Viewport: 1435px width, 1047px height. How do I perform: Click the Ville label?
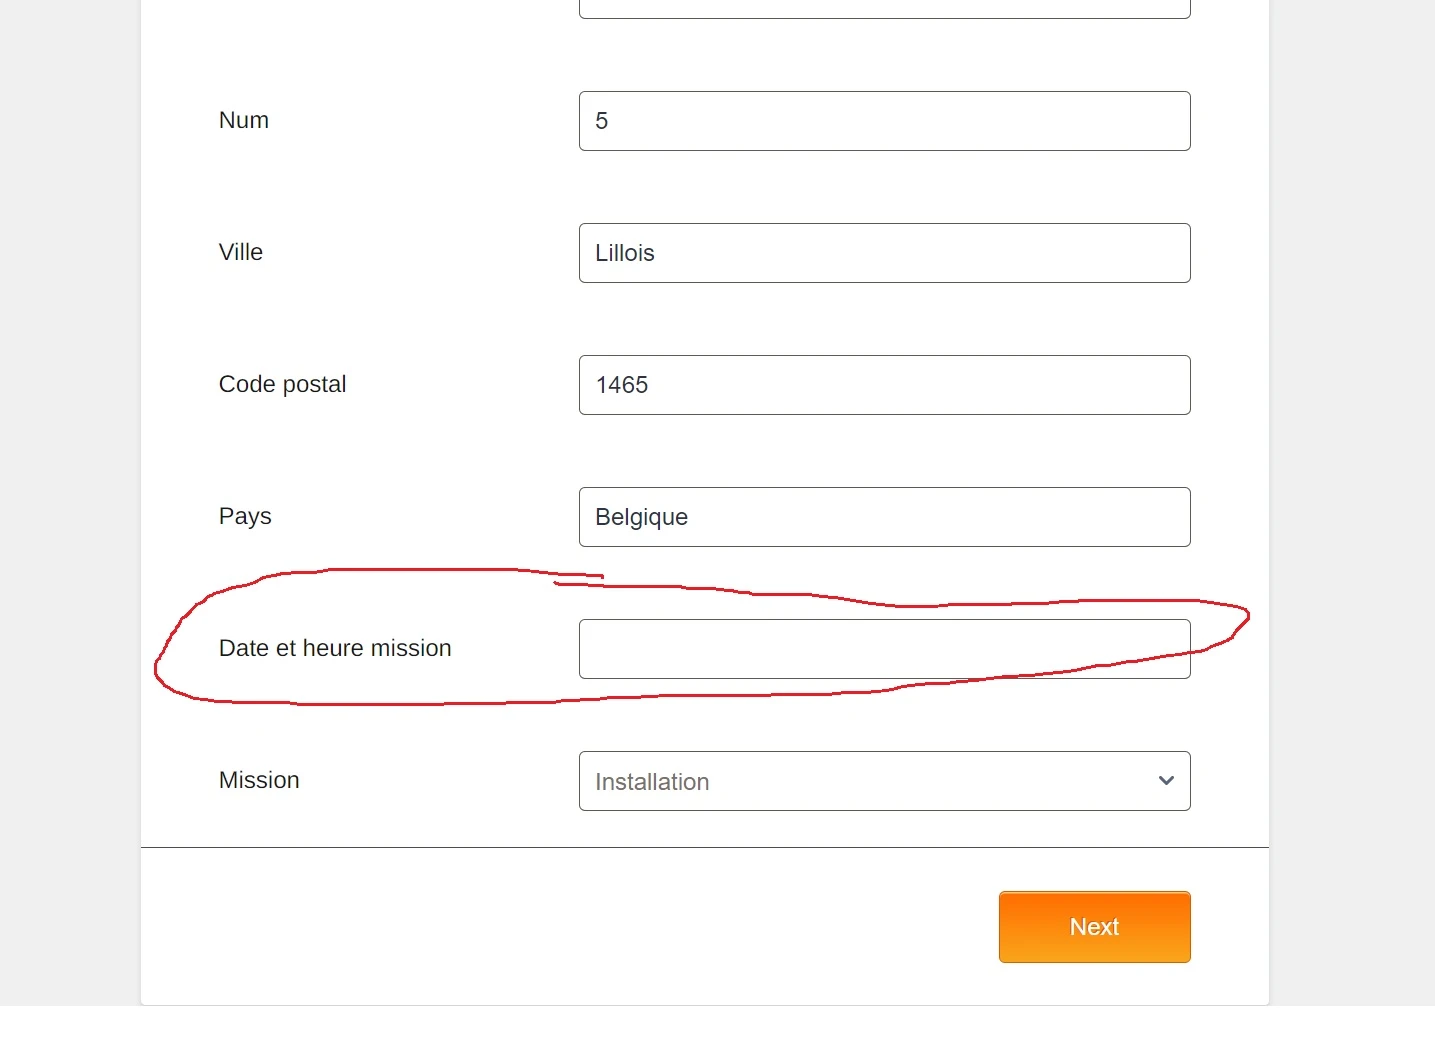click(240, 252)
